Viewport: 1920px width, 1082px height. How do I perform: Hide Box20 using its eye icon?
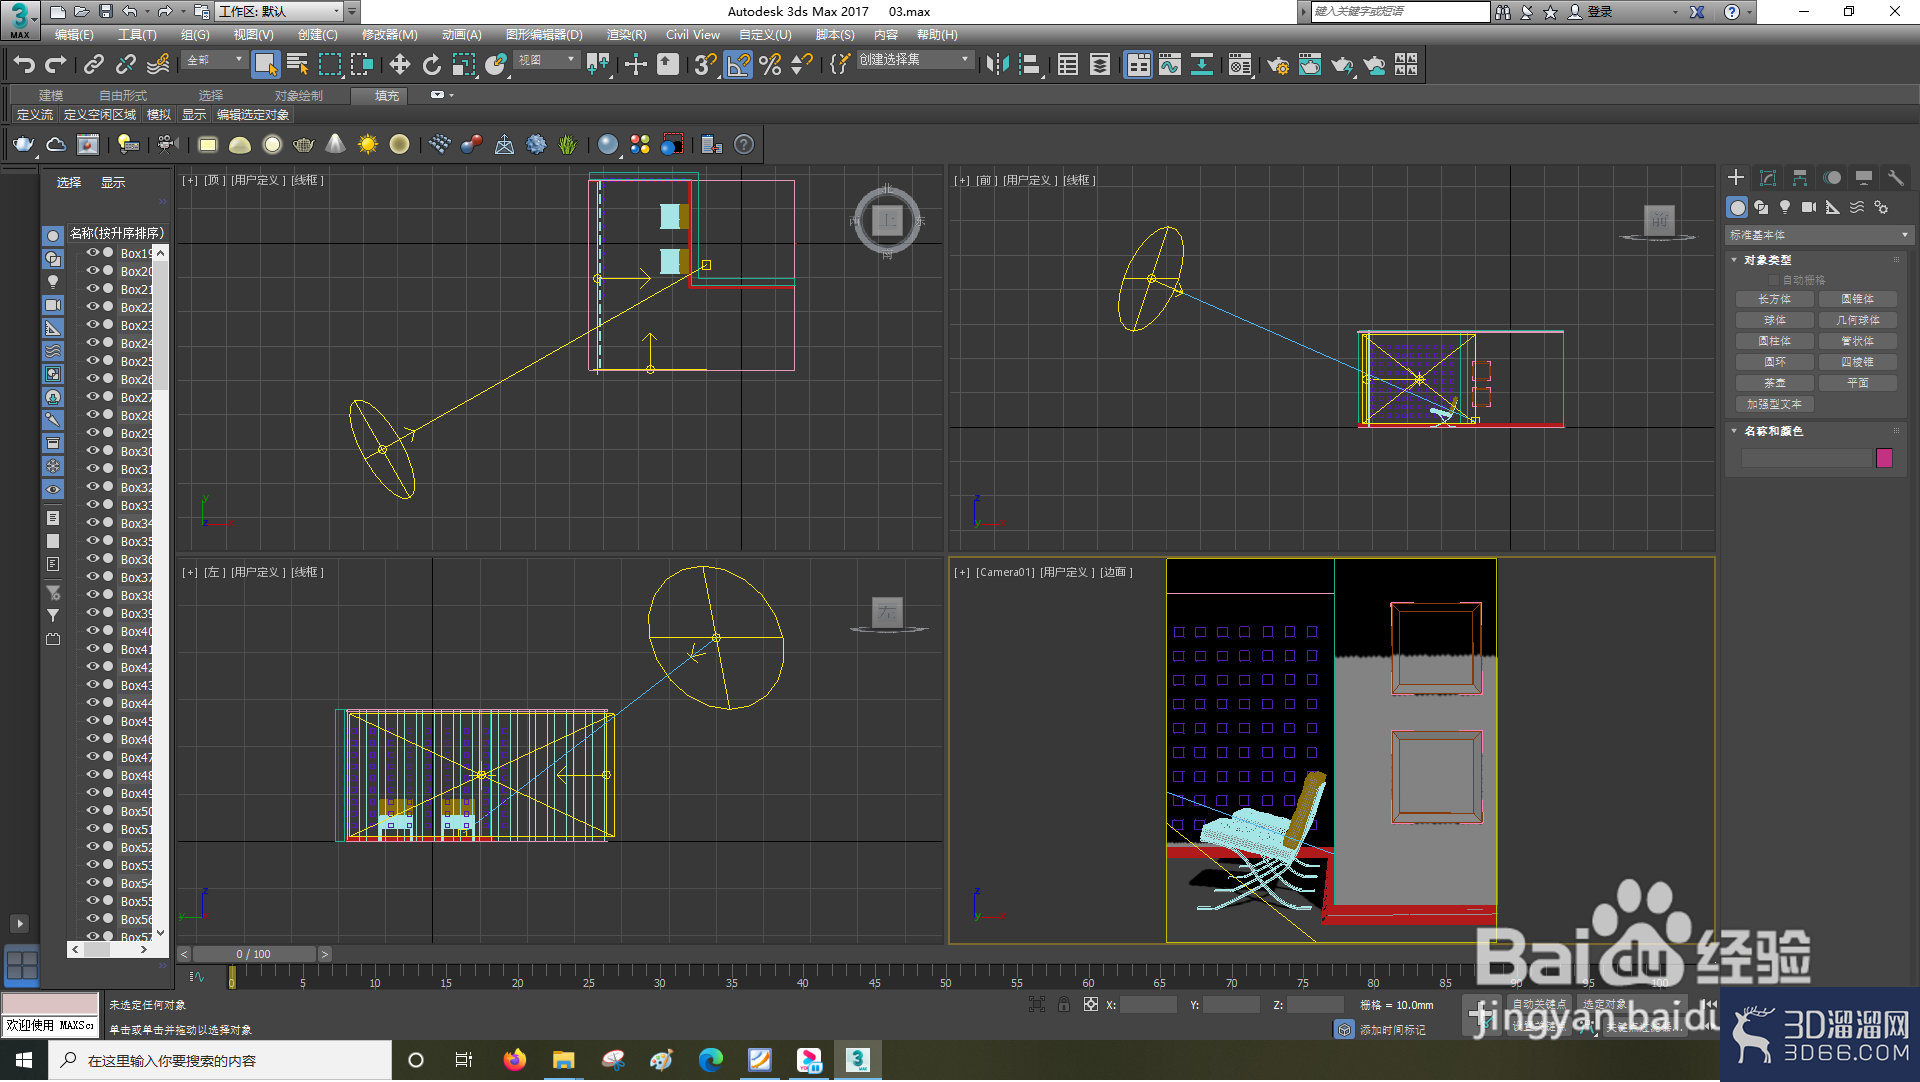(93, 271)
